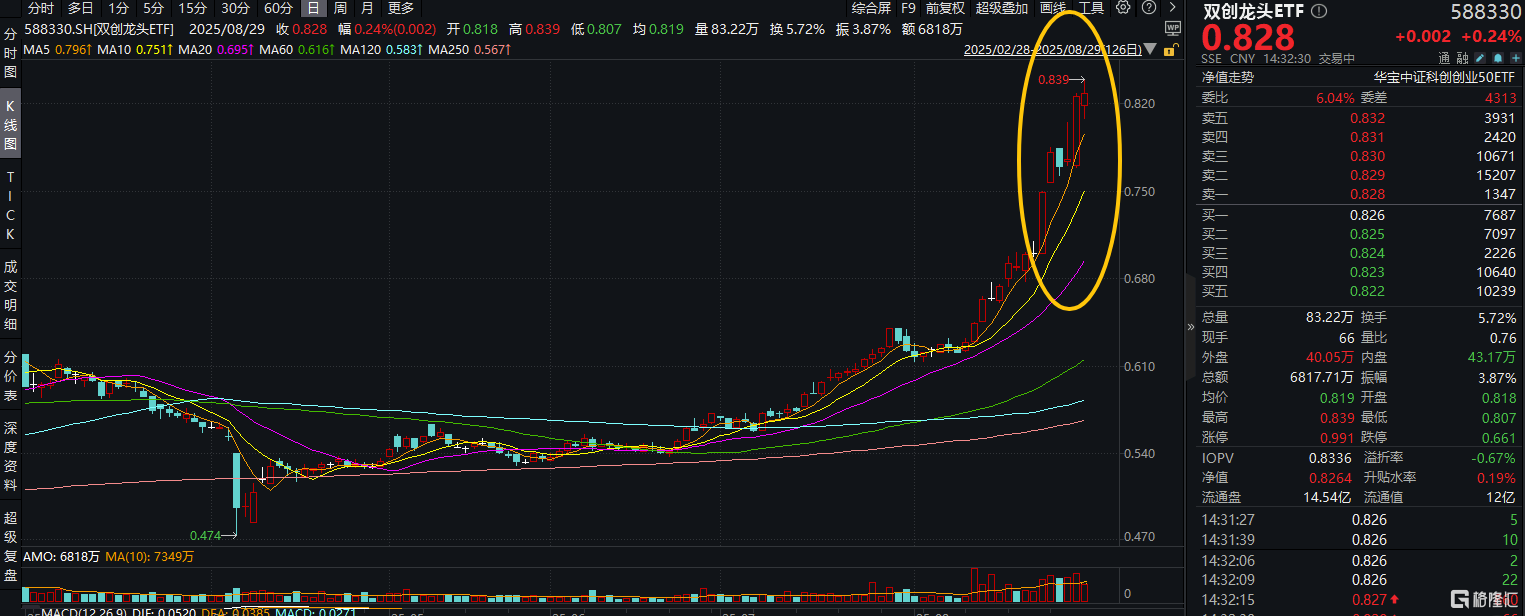Image resolution: width=1525 pixels, height=616 pixels.
Task: Switch to the 多日 period tab
Action: (81, 8)
